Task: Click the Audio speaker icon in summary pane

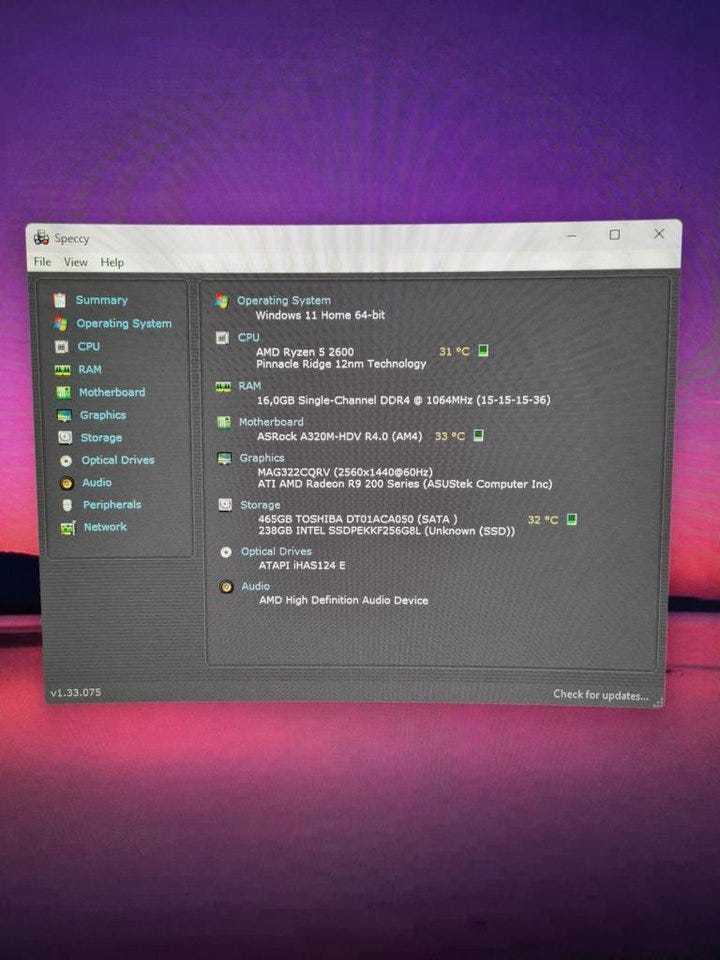Action: tap(227, 587)
